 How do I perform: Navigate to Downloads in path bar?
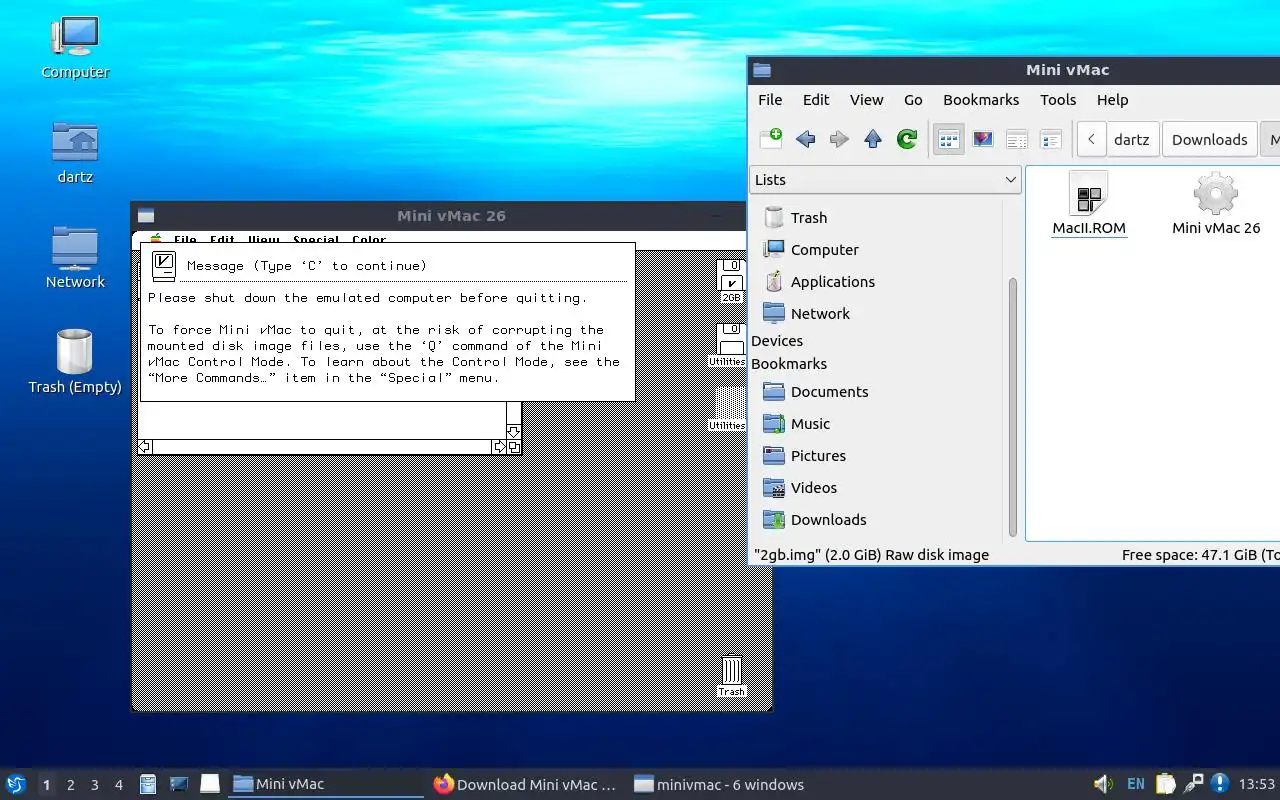pyautogui.click(x=1210, y=140)
